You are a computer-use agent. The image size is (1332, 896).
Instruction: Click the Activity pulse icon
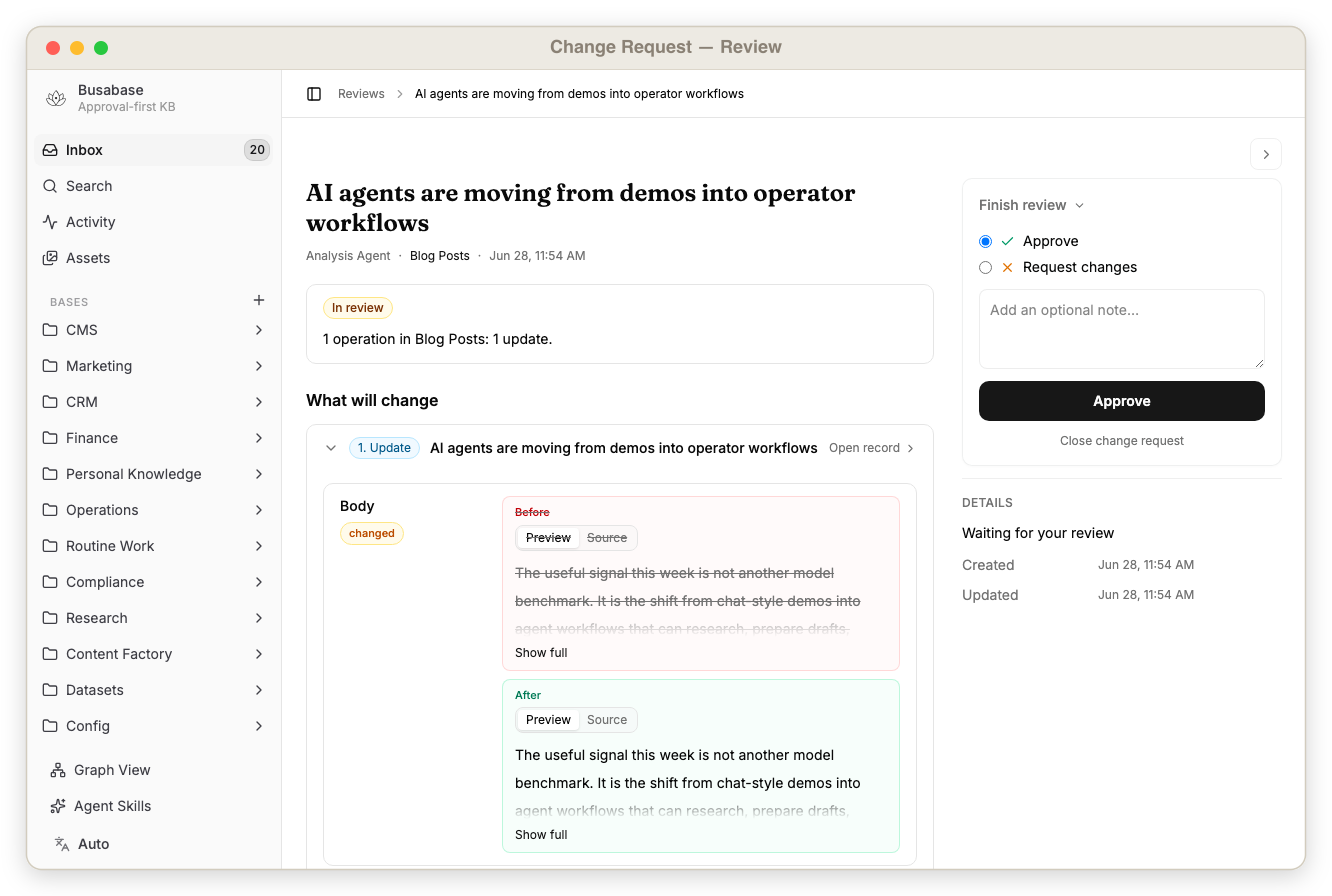pyautogui.click(x=50, y=222)
